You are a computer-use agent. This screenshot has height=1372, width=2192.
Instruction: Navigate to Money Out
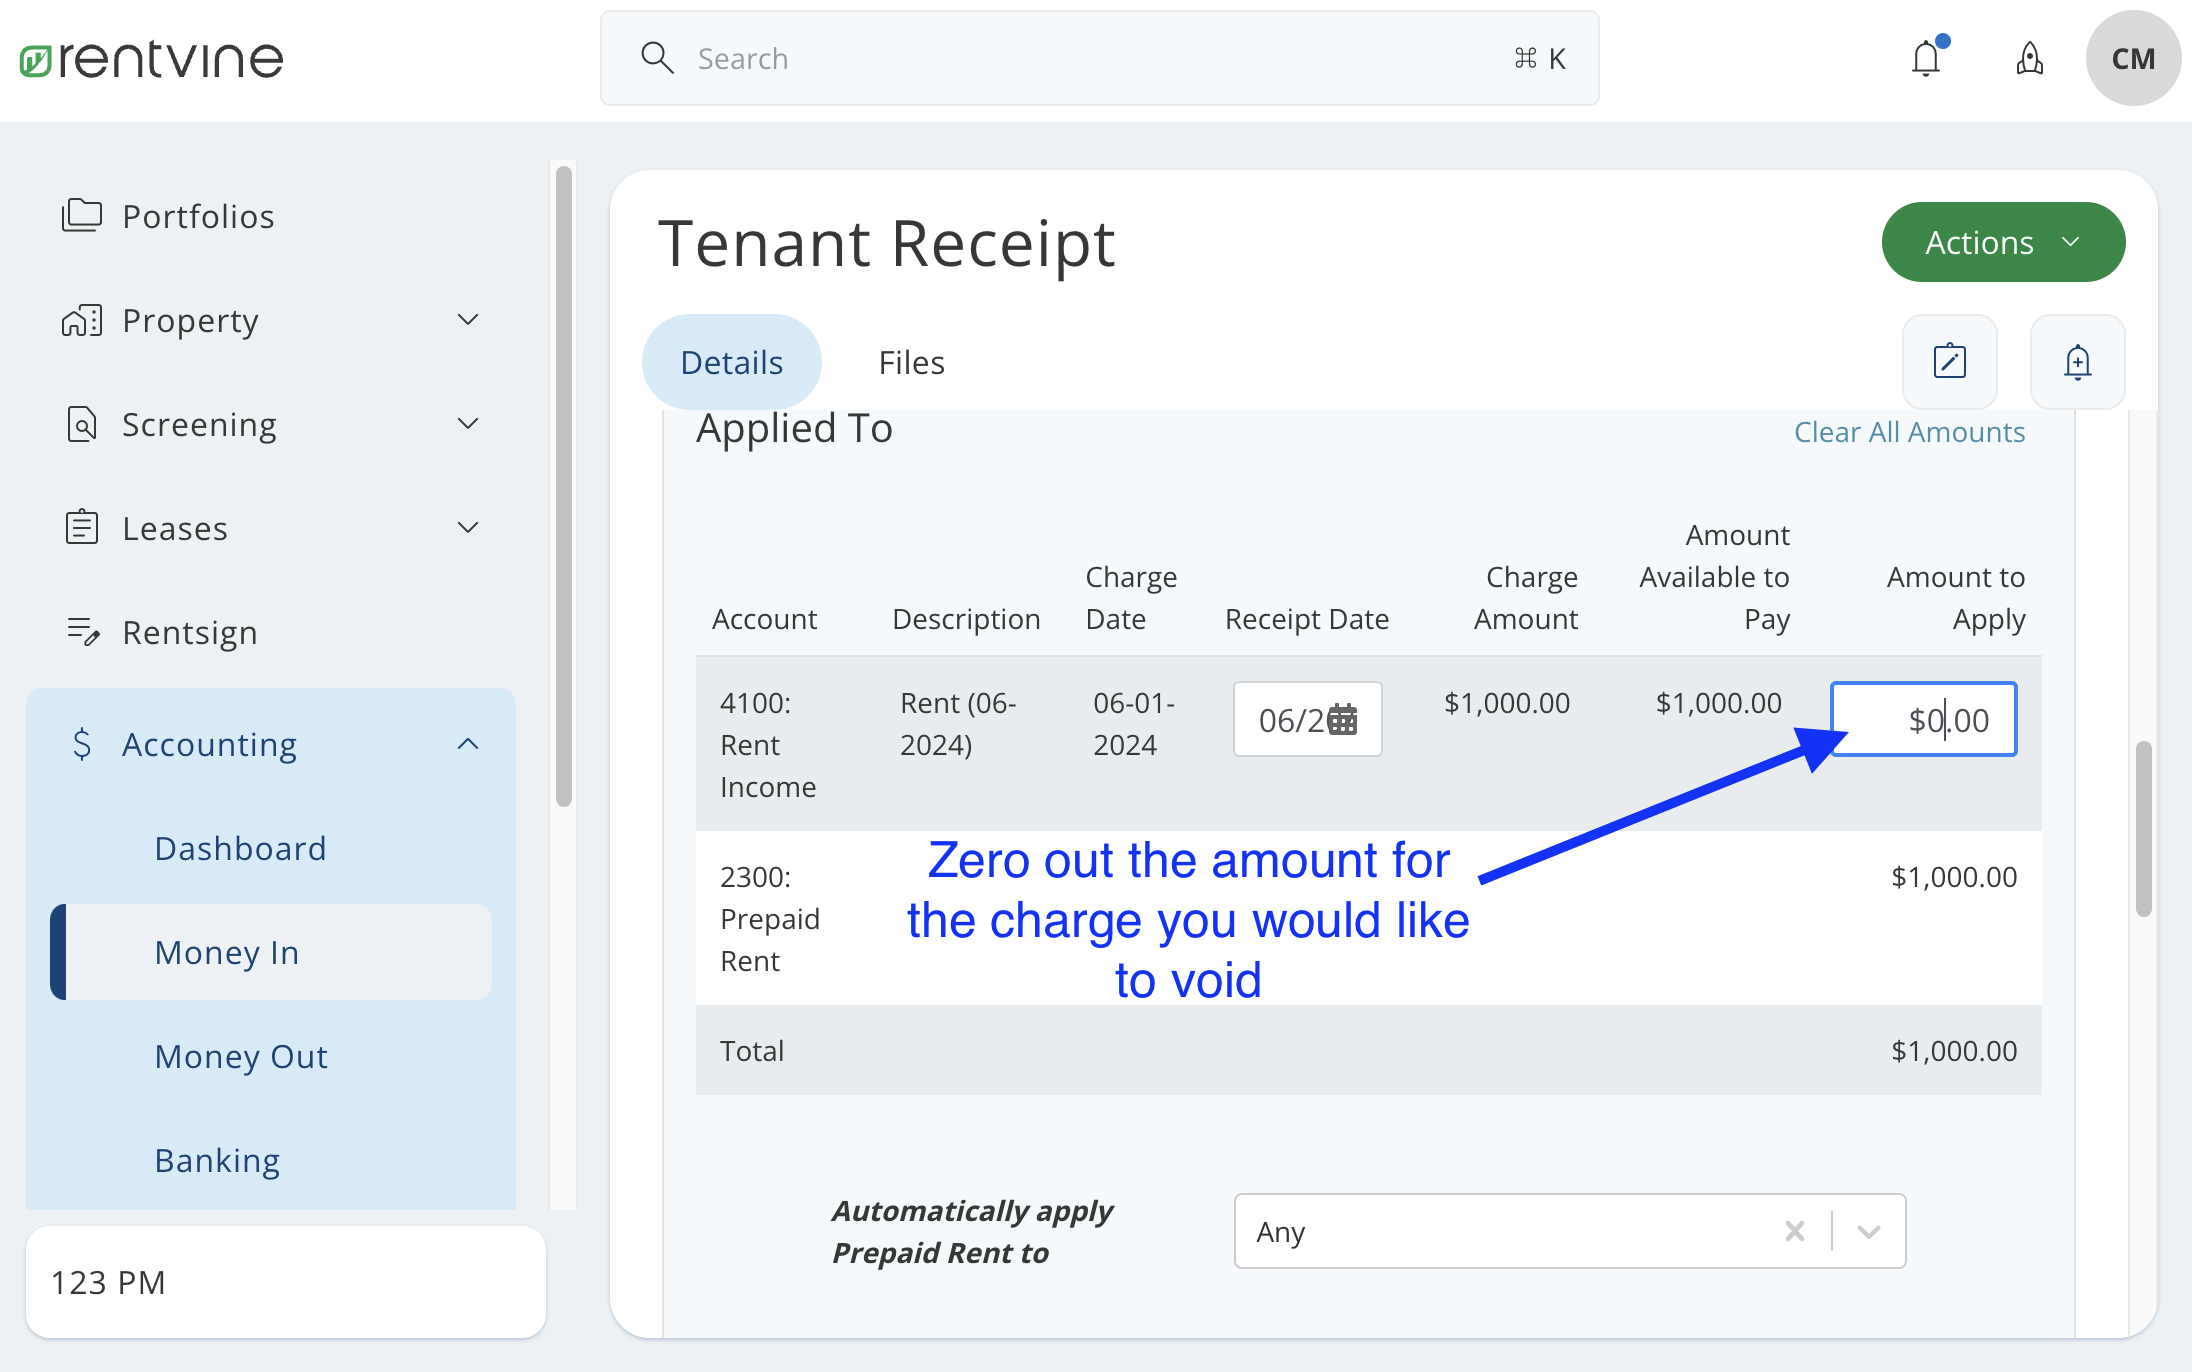tap(240, 1056)
